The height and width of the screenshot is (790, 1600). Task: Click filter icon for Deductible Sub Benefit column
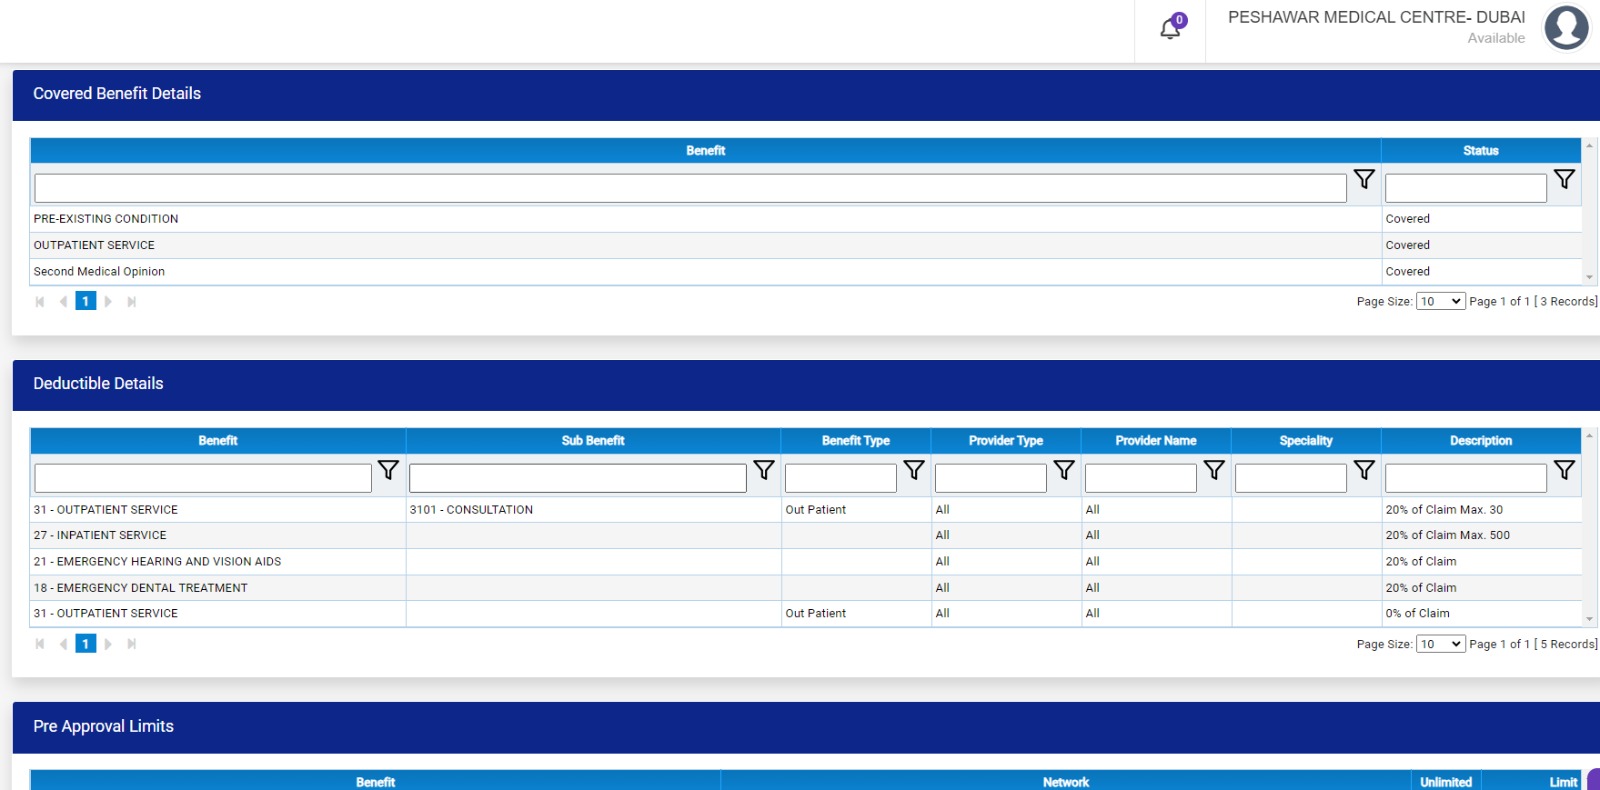[764, 470]
